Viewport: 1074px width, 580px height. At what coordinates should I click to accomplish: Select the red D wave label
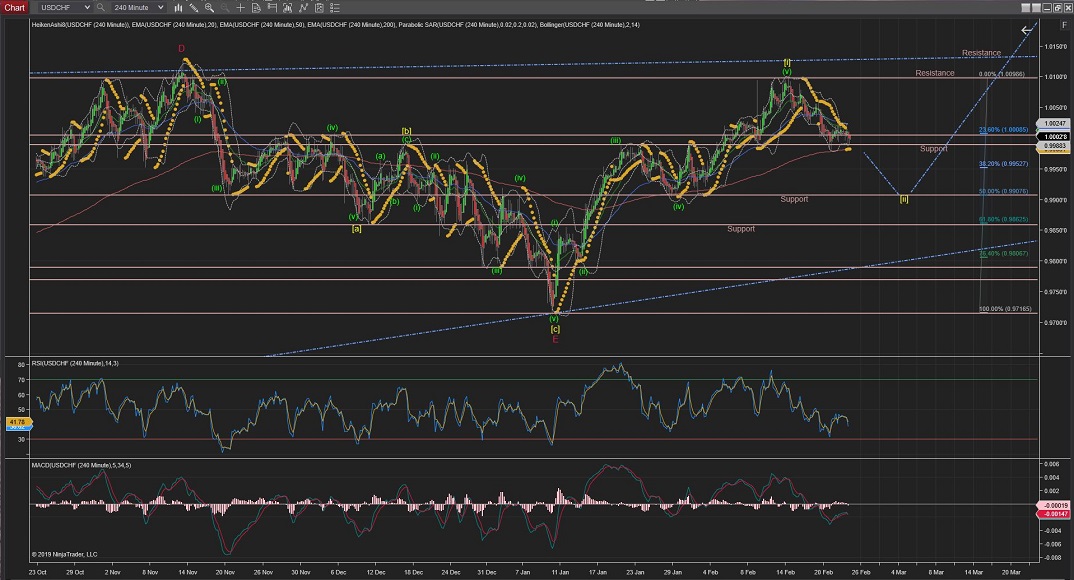[182, 49]
